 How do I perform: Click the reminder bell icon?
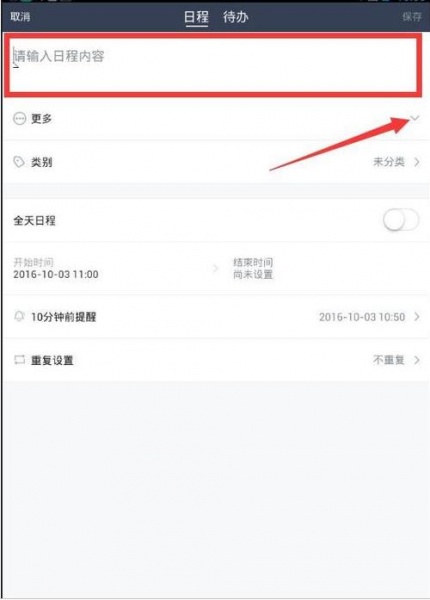(19, 316)
